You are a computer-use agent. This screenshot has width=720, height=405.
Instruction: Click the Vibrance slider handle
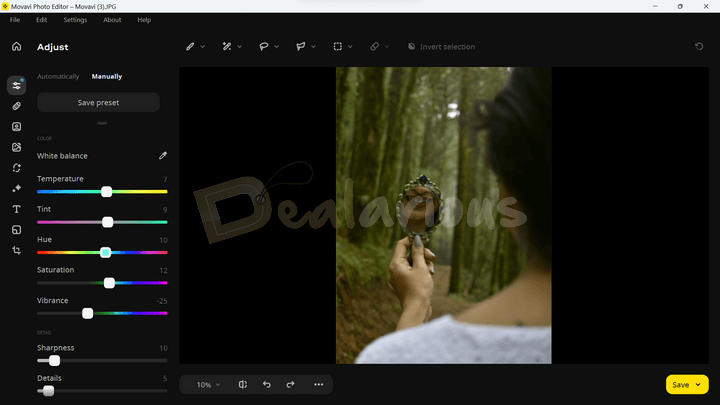[87, 313]
